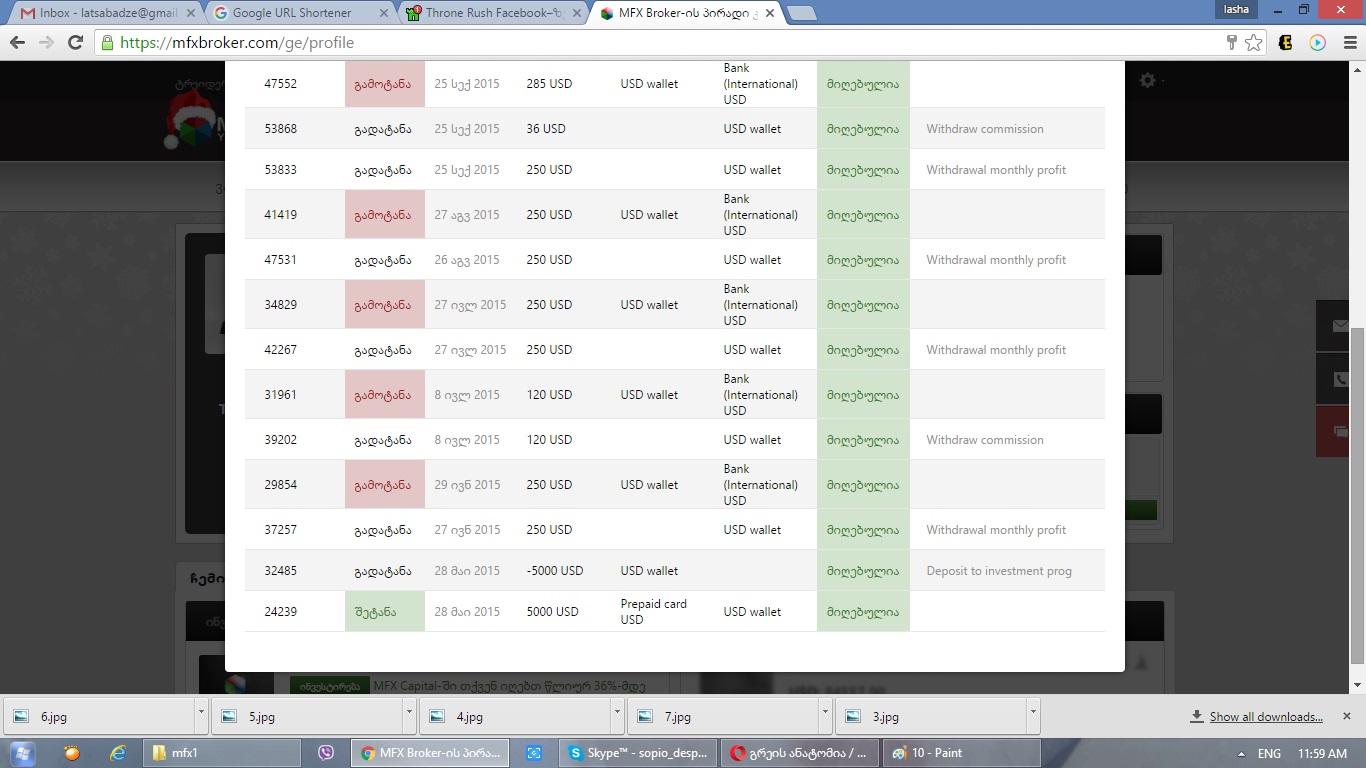Reload the MFX Broker page

click(x=75, y=43)
